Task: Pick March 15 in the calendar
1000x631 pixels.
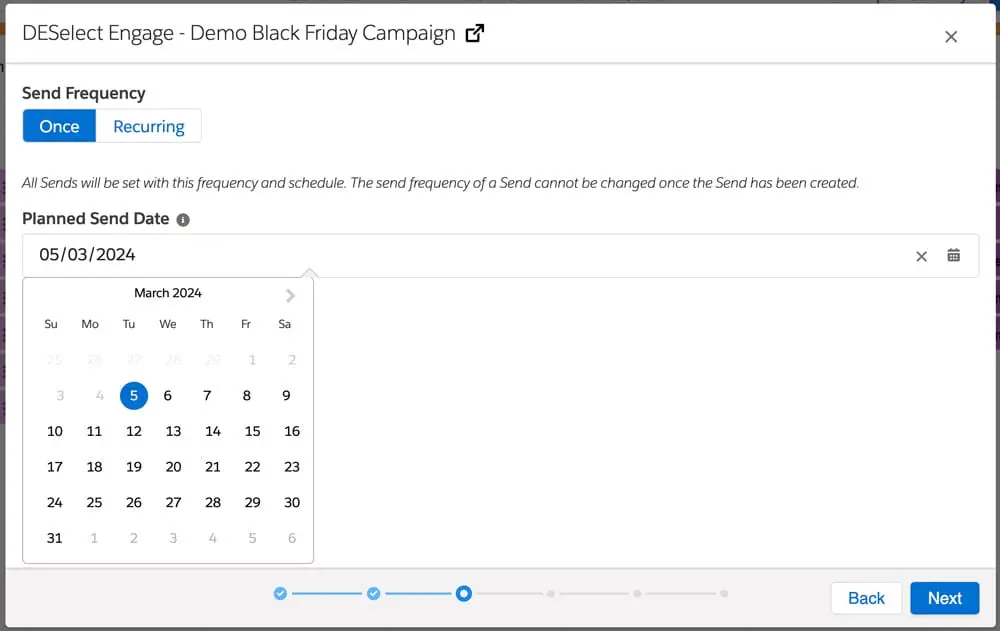Action: pos(252,431)
